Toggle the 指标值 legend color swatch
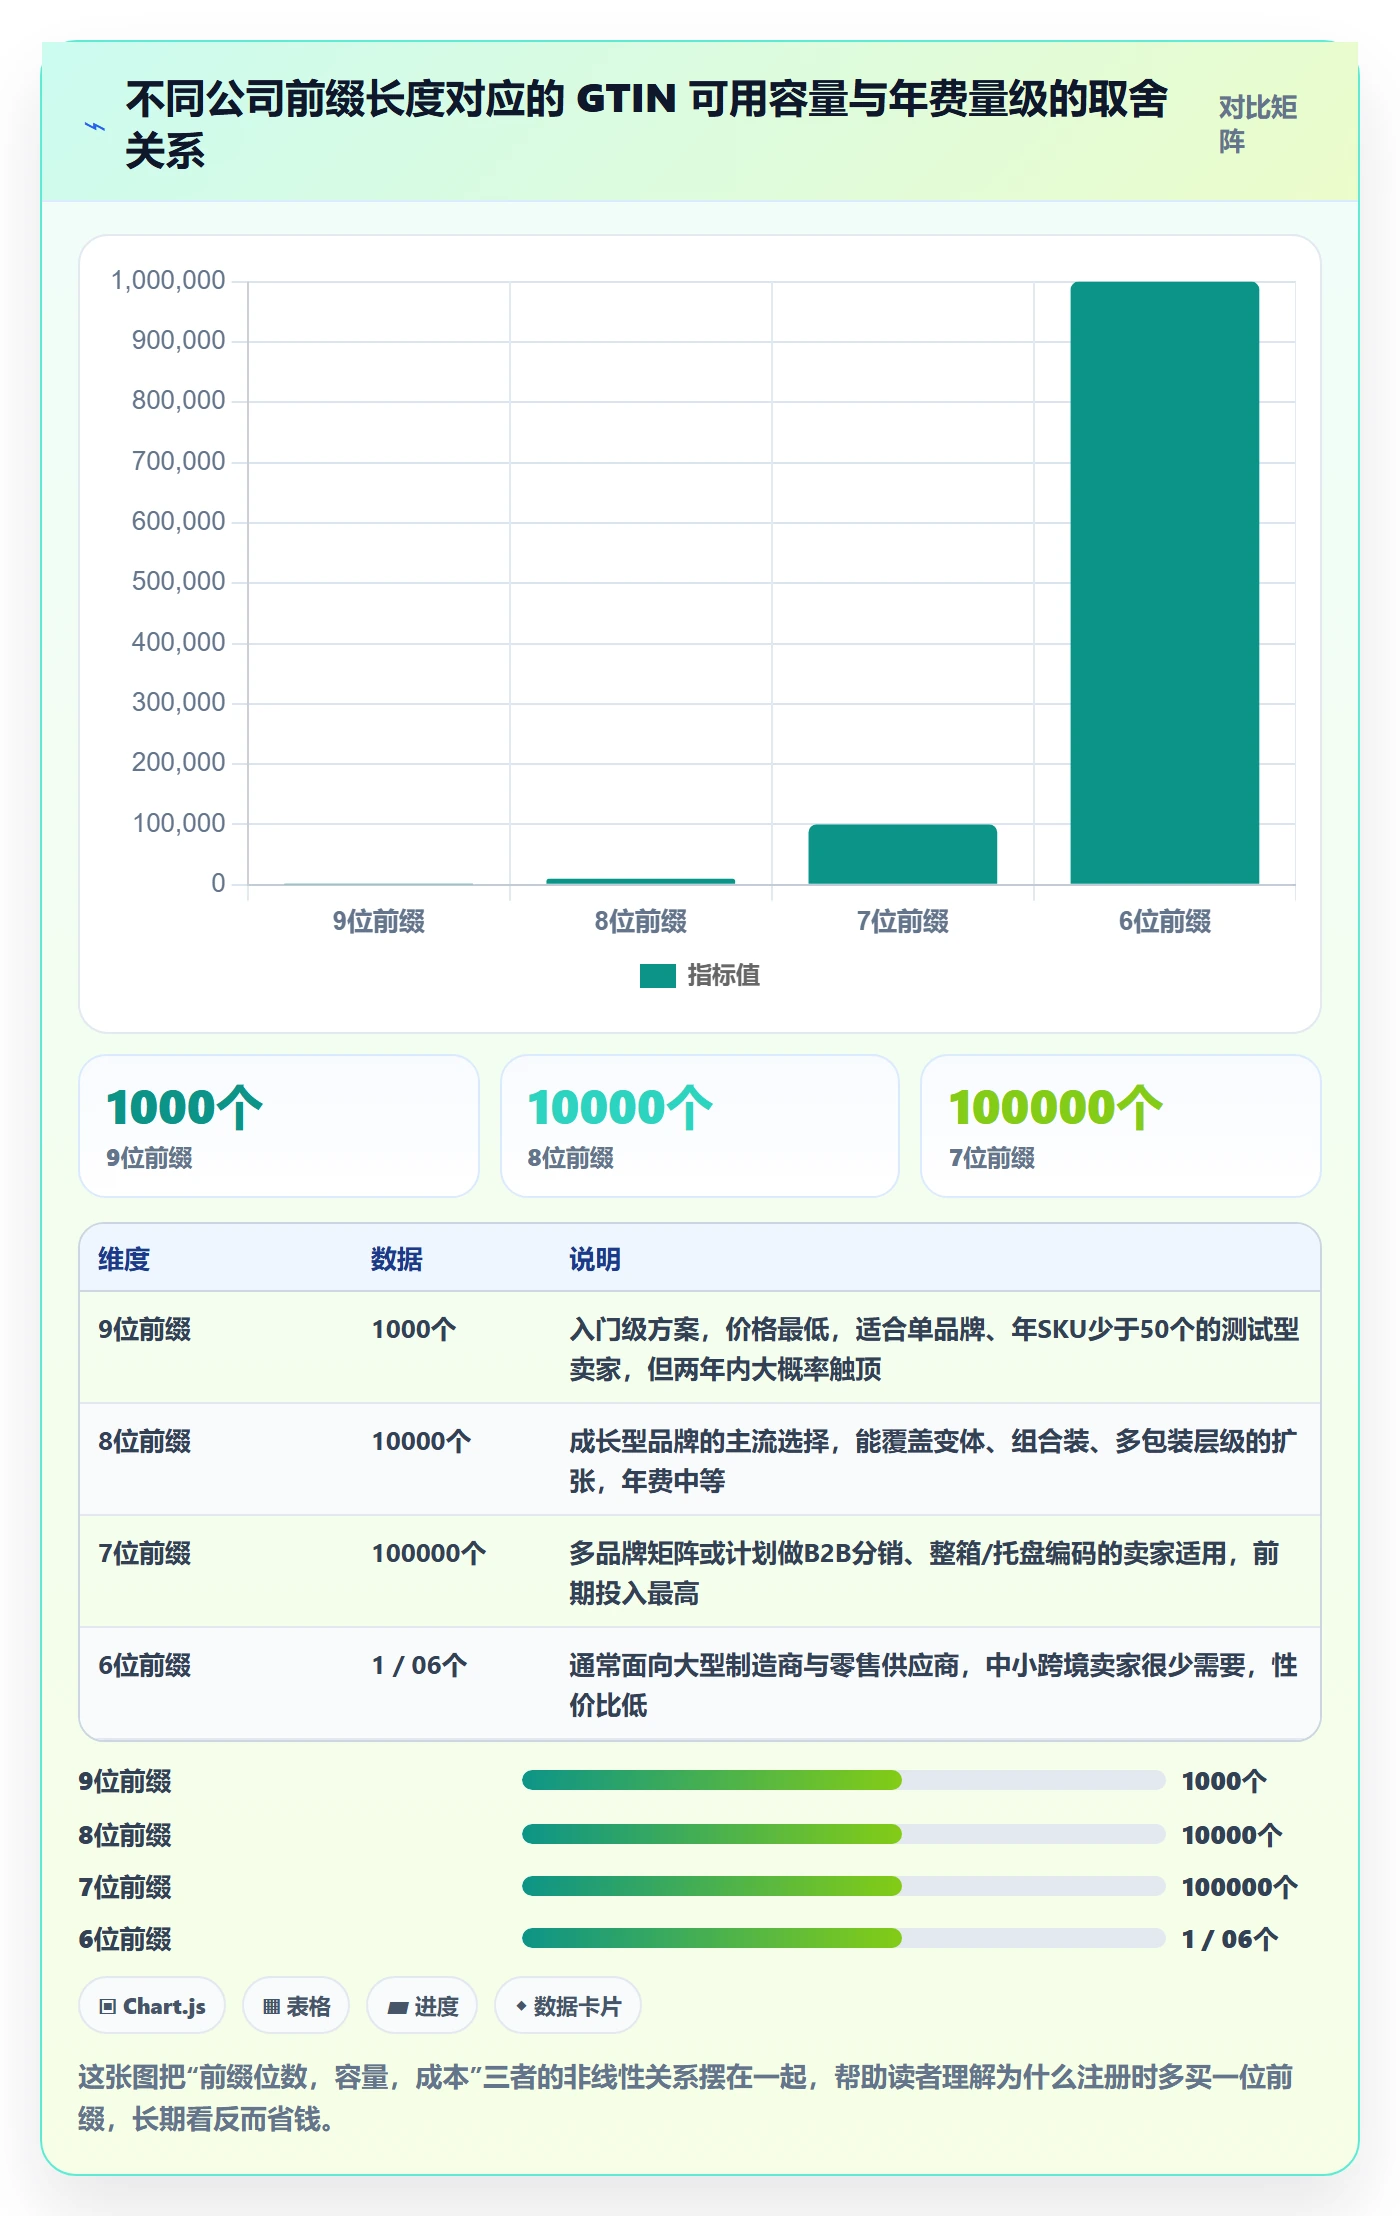The image size is (1400, 2216). [x=657, y=975]
